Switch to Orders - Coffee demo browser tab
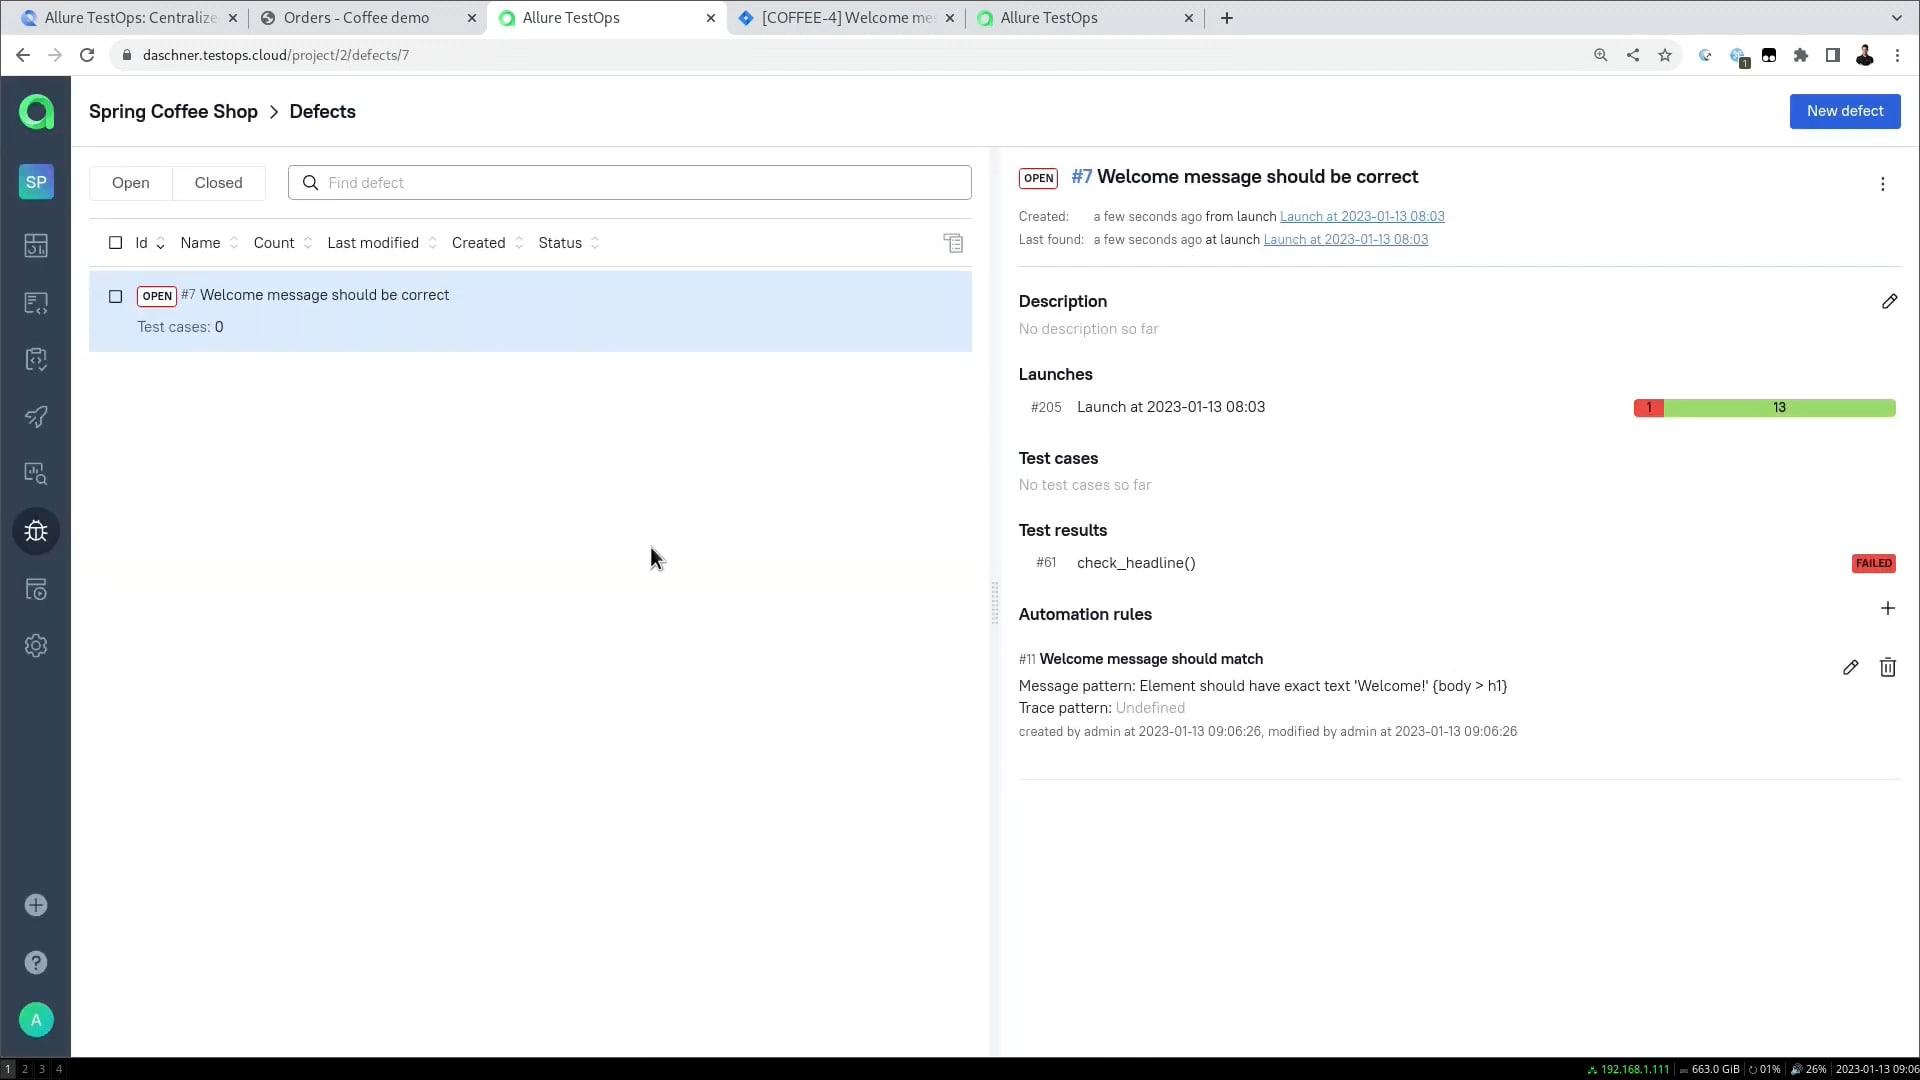The width and height of the screenshot is (1920, 1080). point(357,18)
